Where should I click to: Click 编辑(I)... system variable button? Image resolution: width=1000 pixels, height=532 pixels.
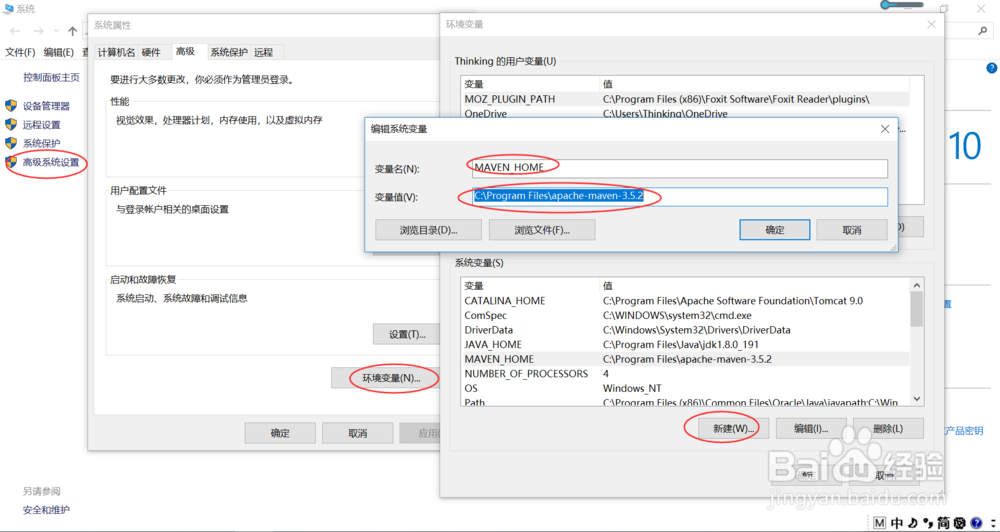(811, 429)
